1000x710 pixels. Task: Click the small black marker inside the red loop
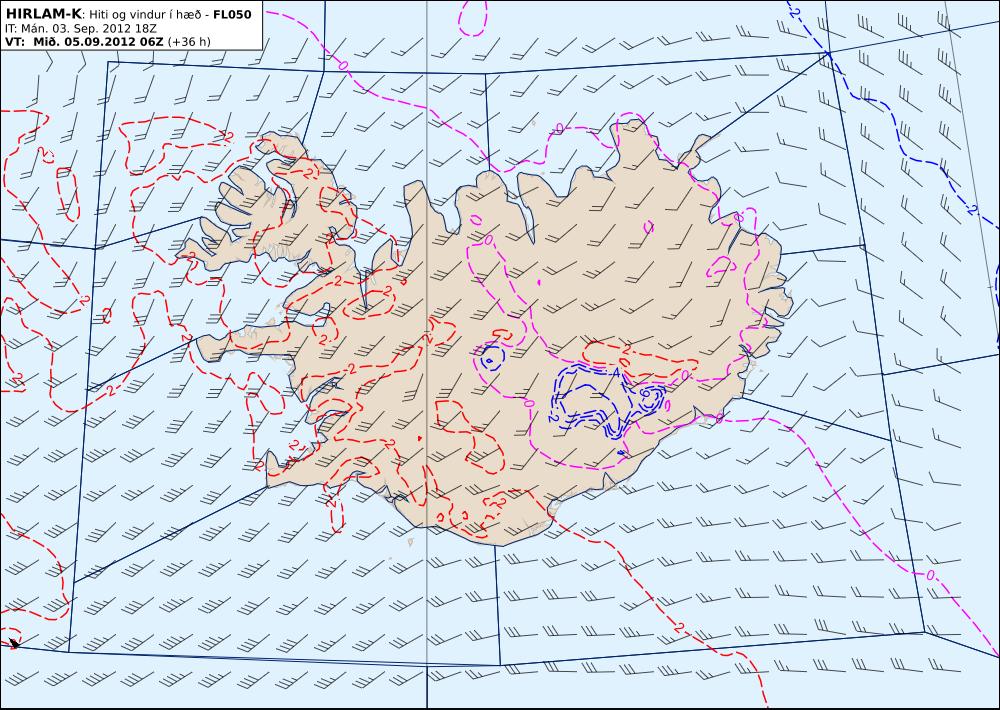click(14, 643)
